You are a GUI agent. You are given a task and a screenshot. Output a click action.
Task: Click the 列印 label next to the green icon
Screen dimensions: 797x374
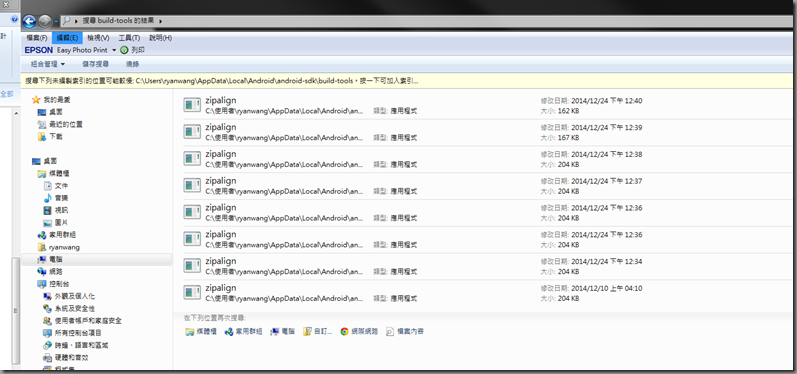click(138, 50)
